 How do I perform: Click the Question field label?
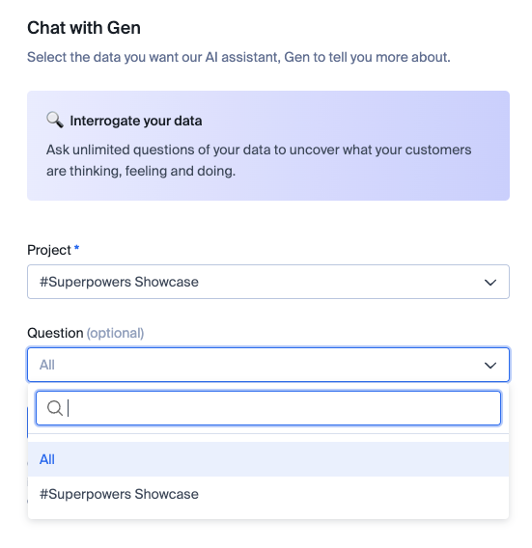[55, 333]
